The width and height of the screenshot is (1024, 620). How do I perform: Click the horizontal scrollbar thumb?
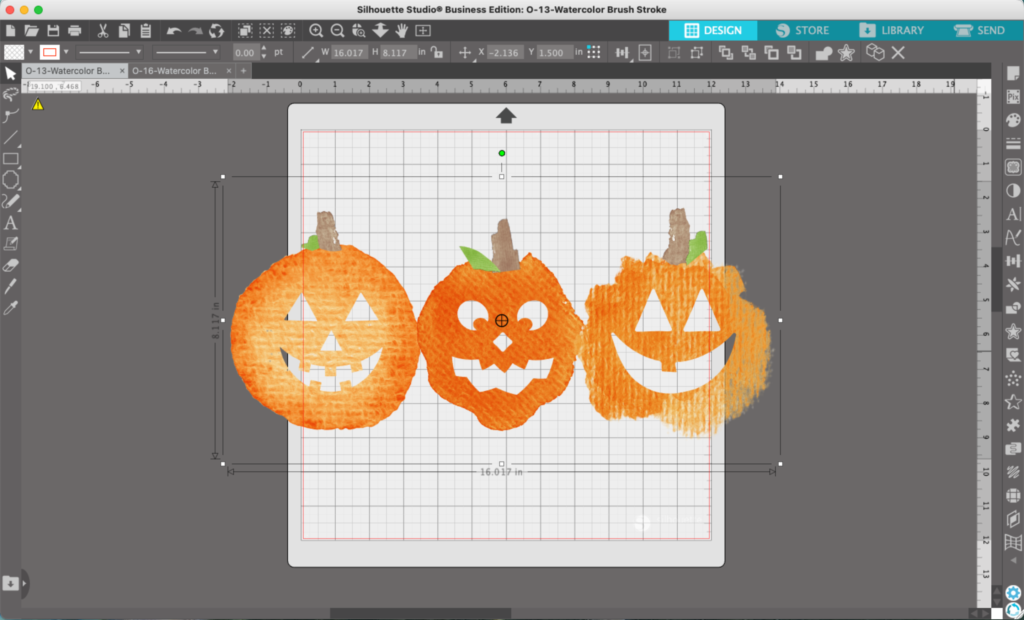coord(421,613)
